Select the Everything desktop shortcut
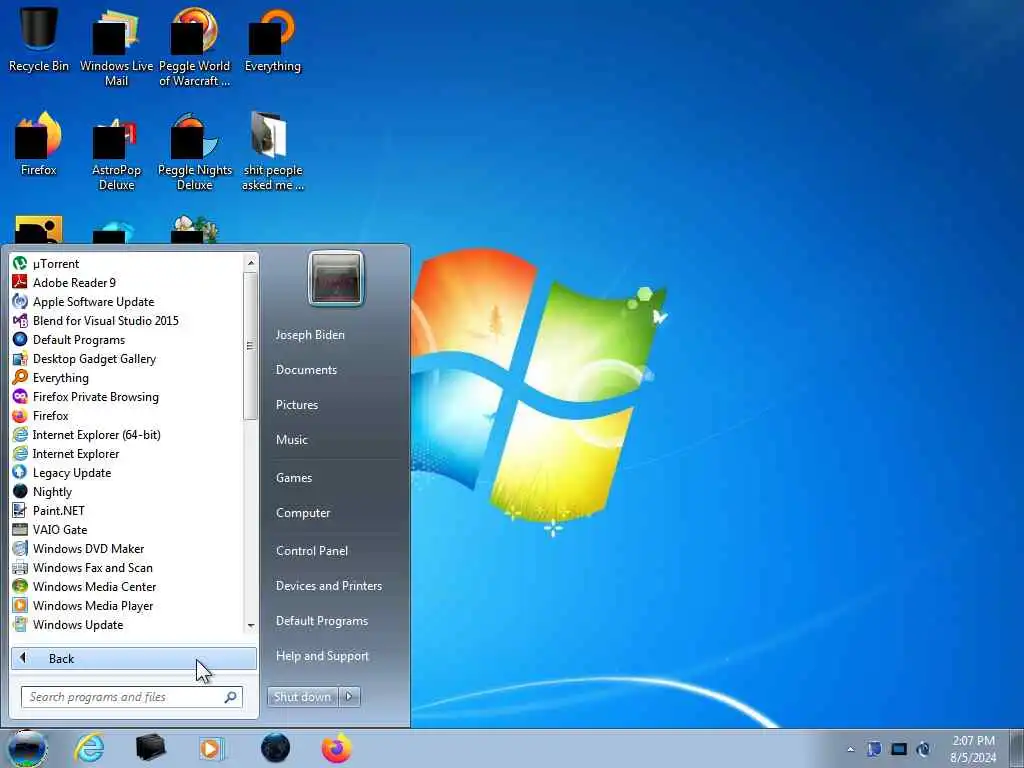 (273, 39)
